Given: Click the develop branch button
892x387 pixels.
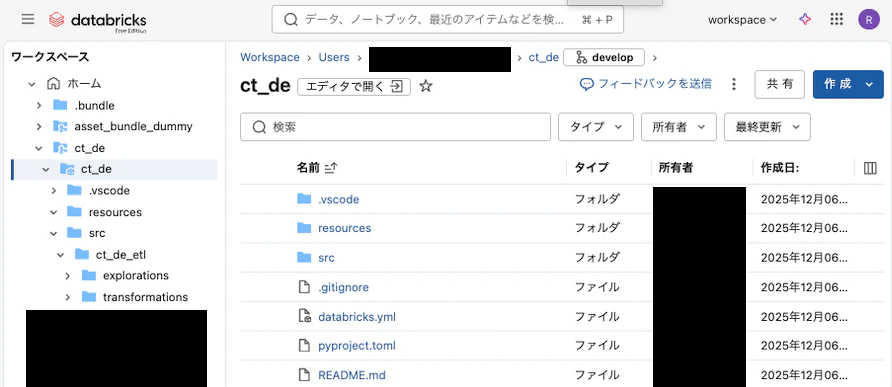Looking at the screenshot, I should pyautogui.click(x=604, y=57).
